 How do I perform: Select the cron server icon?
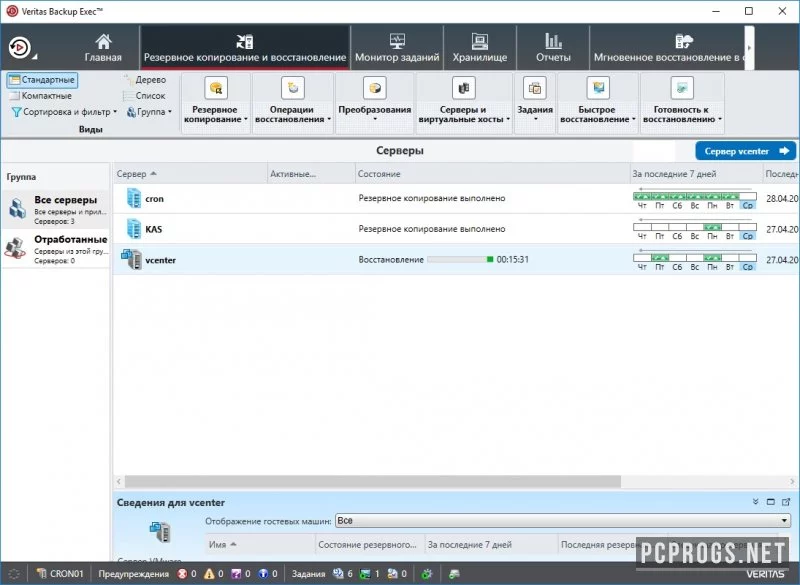(134, 198)
